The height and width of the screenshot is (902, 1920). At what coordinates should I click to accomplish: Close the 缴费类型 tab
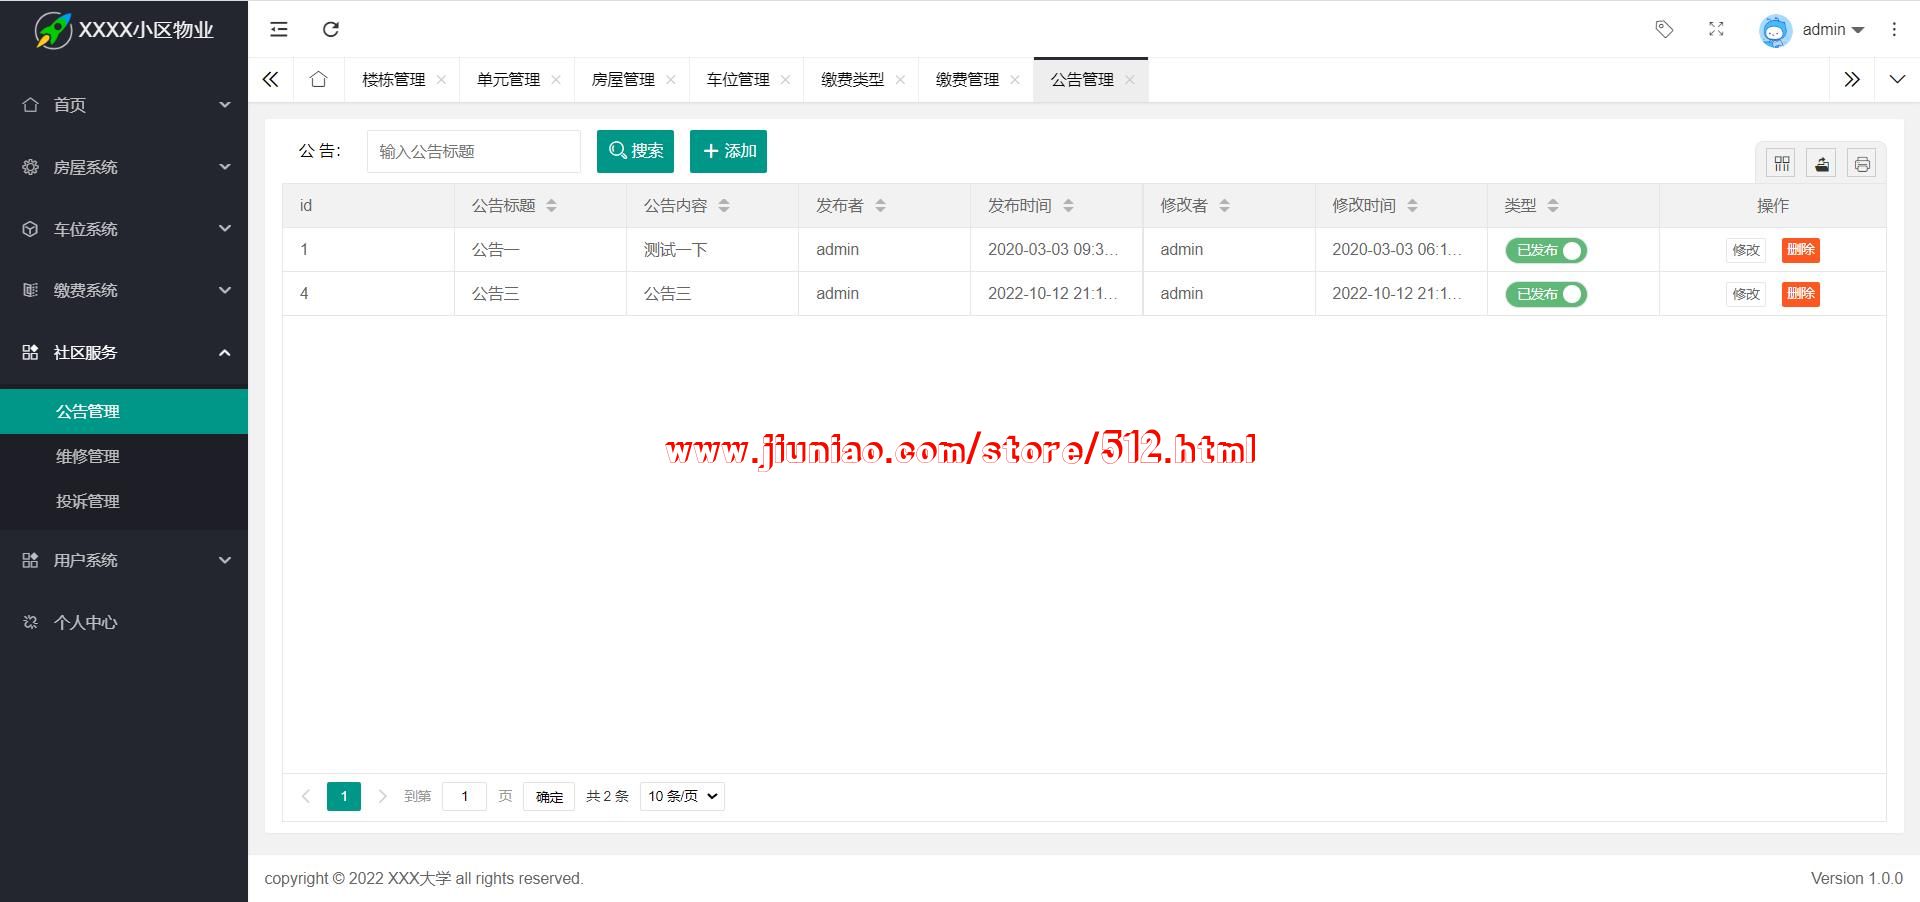[900, 80]
